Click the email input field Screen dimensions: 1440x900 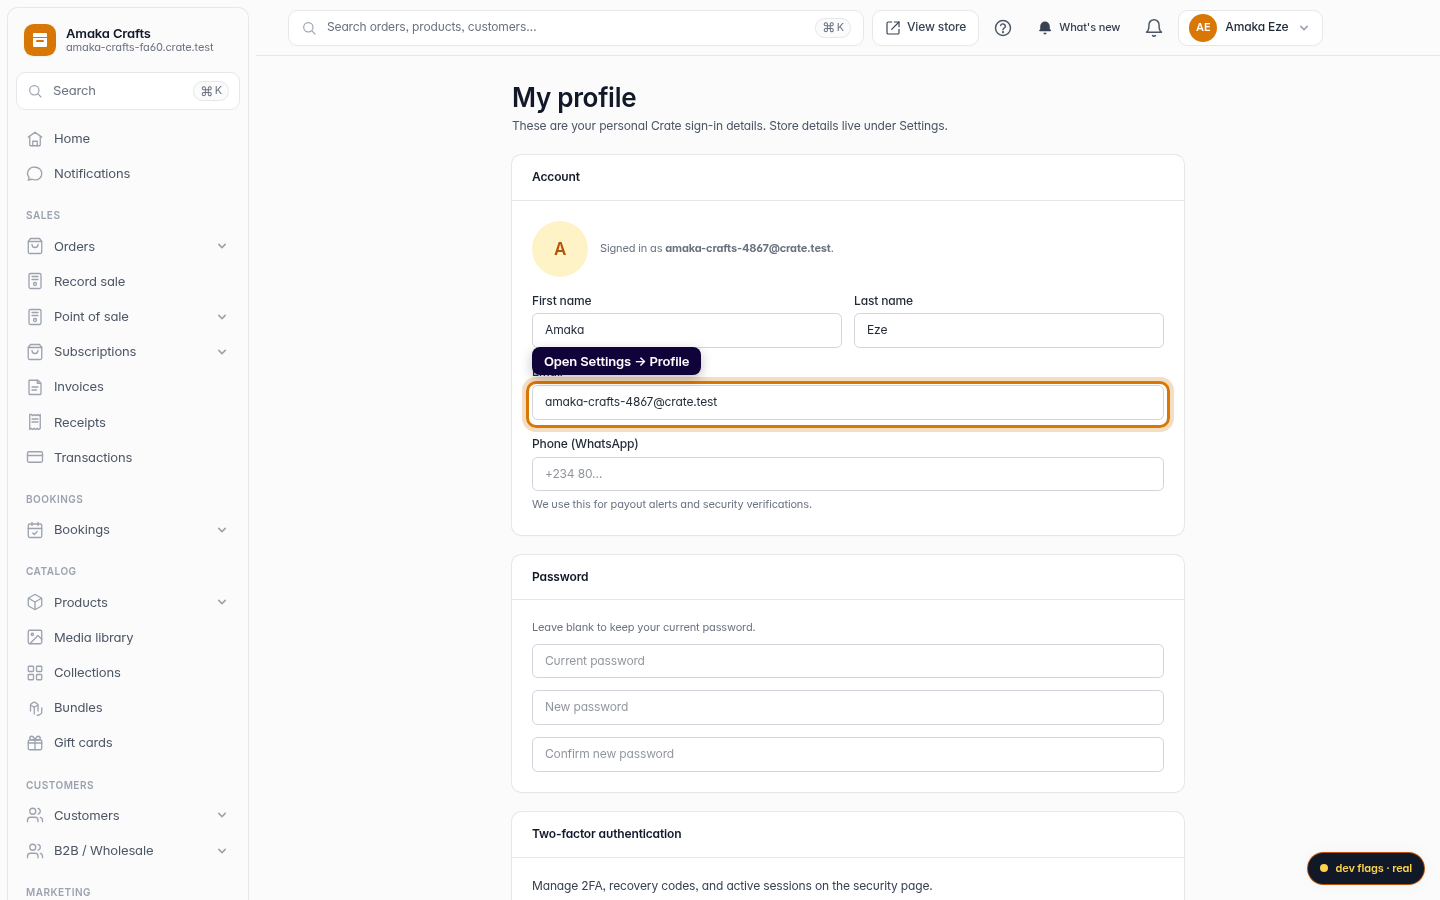pos(848,402)
